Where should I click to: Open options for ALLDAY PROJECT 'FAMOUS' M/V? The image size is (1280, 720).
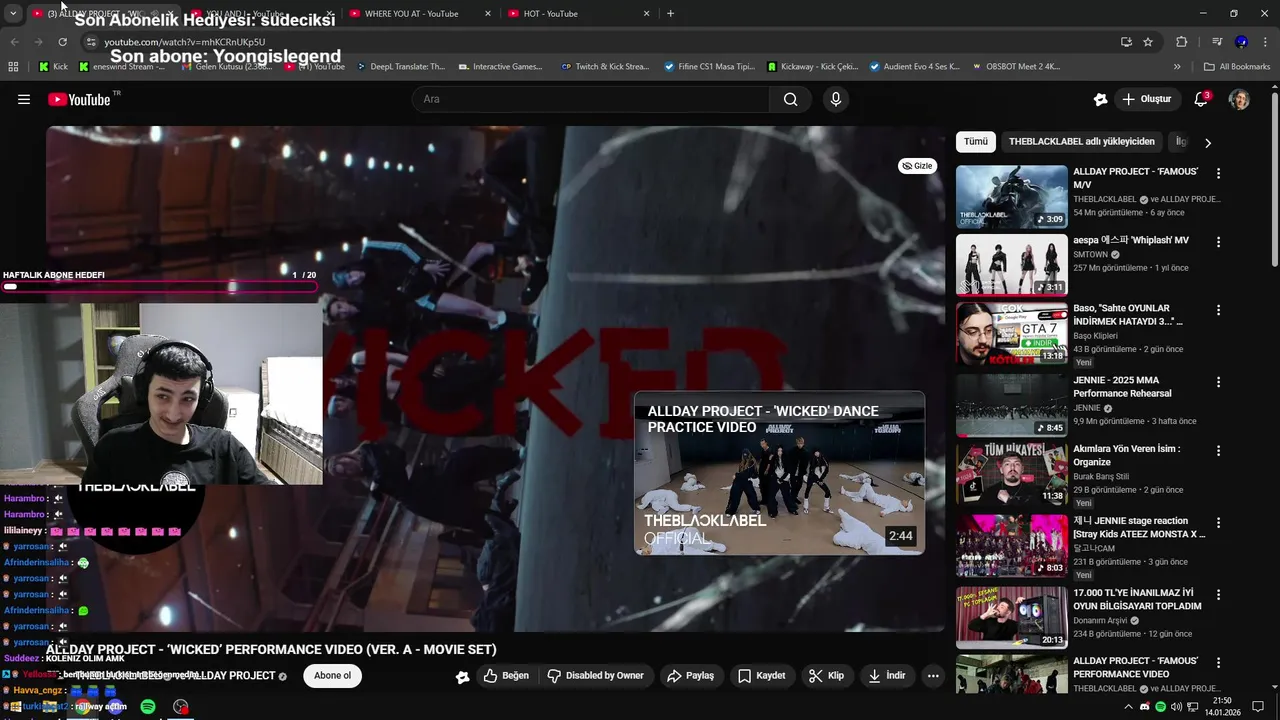point(1218,173)
